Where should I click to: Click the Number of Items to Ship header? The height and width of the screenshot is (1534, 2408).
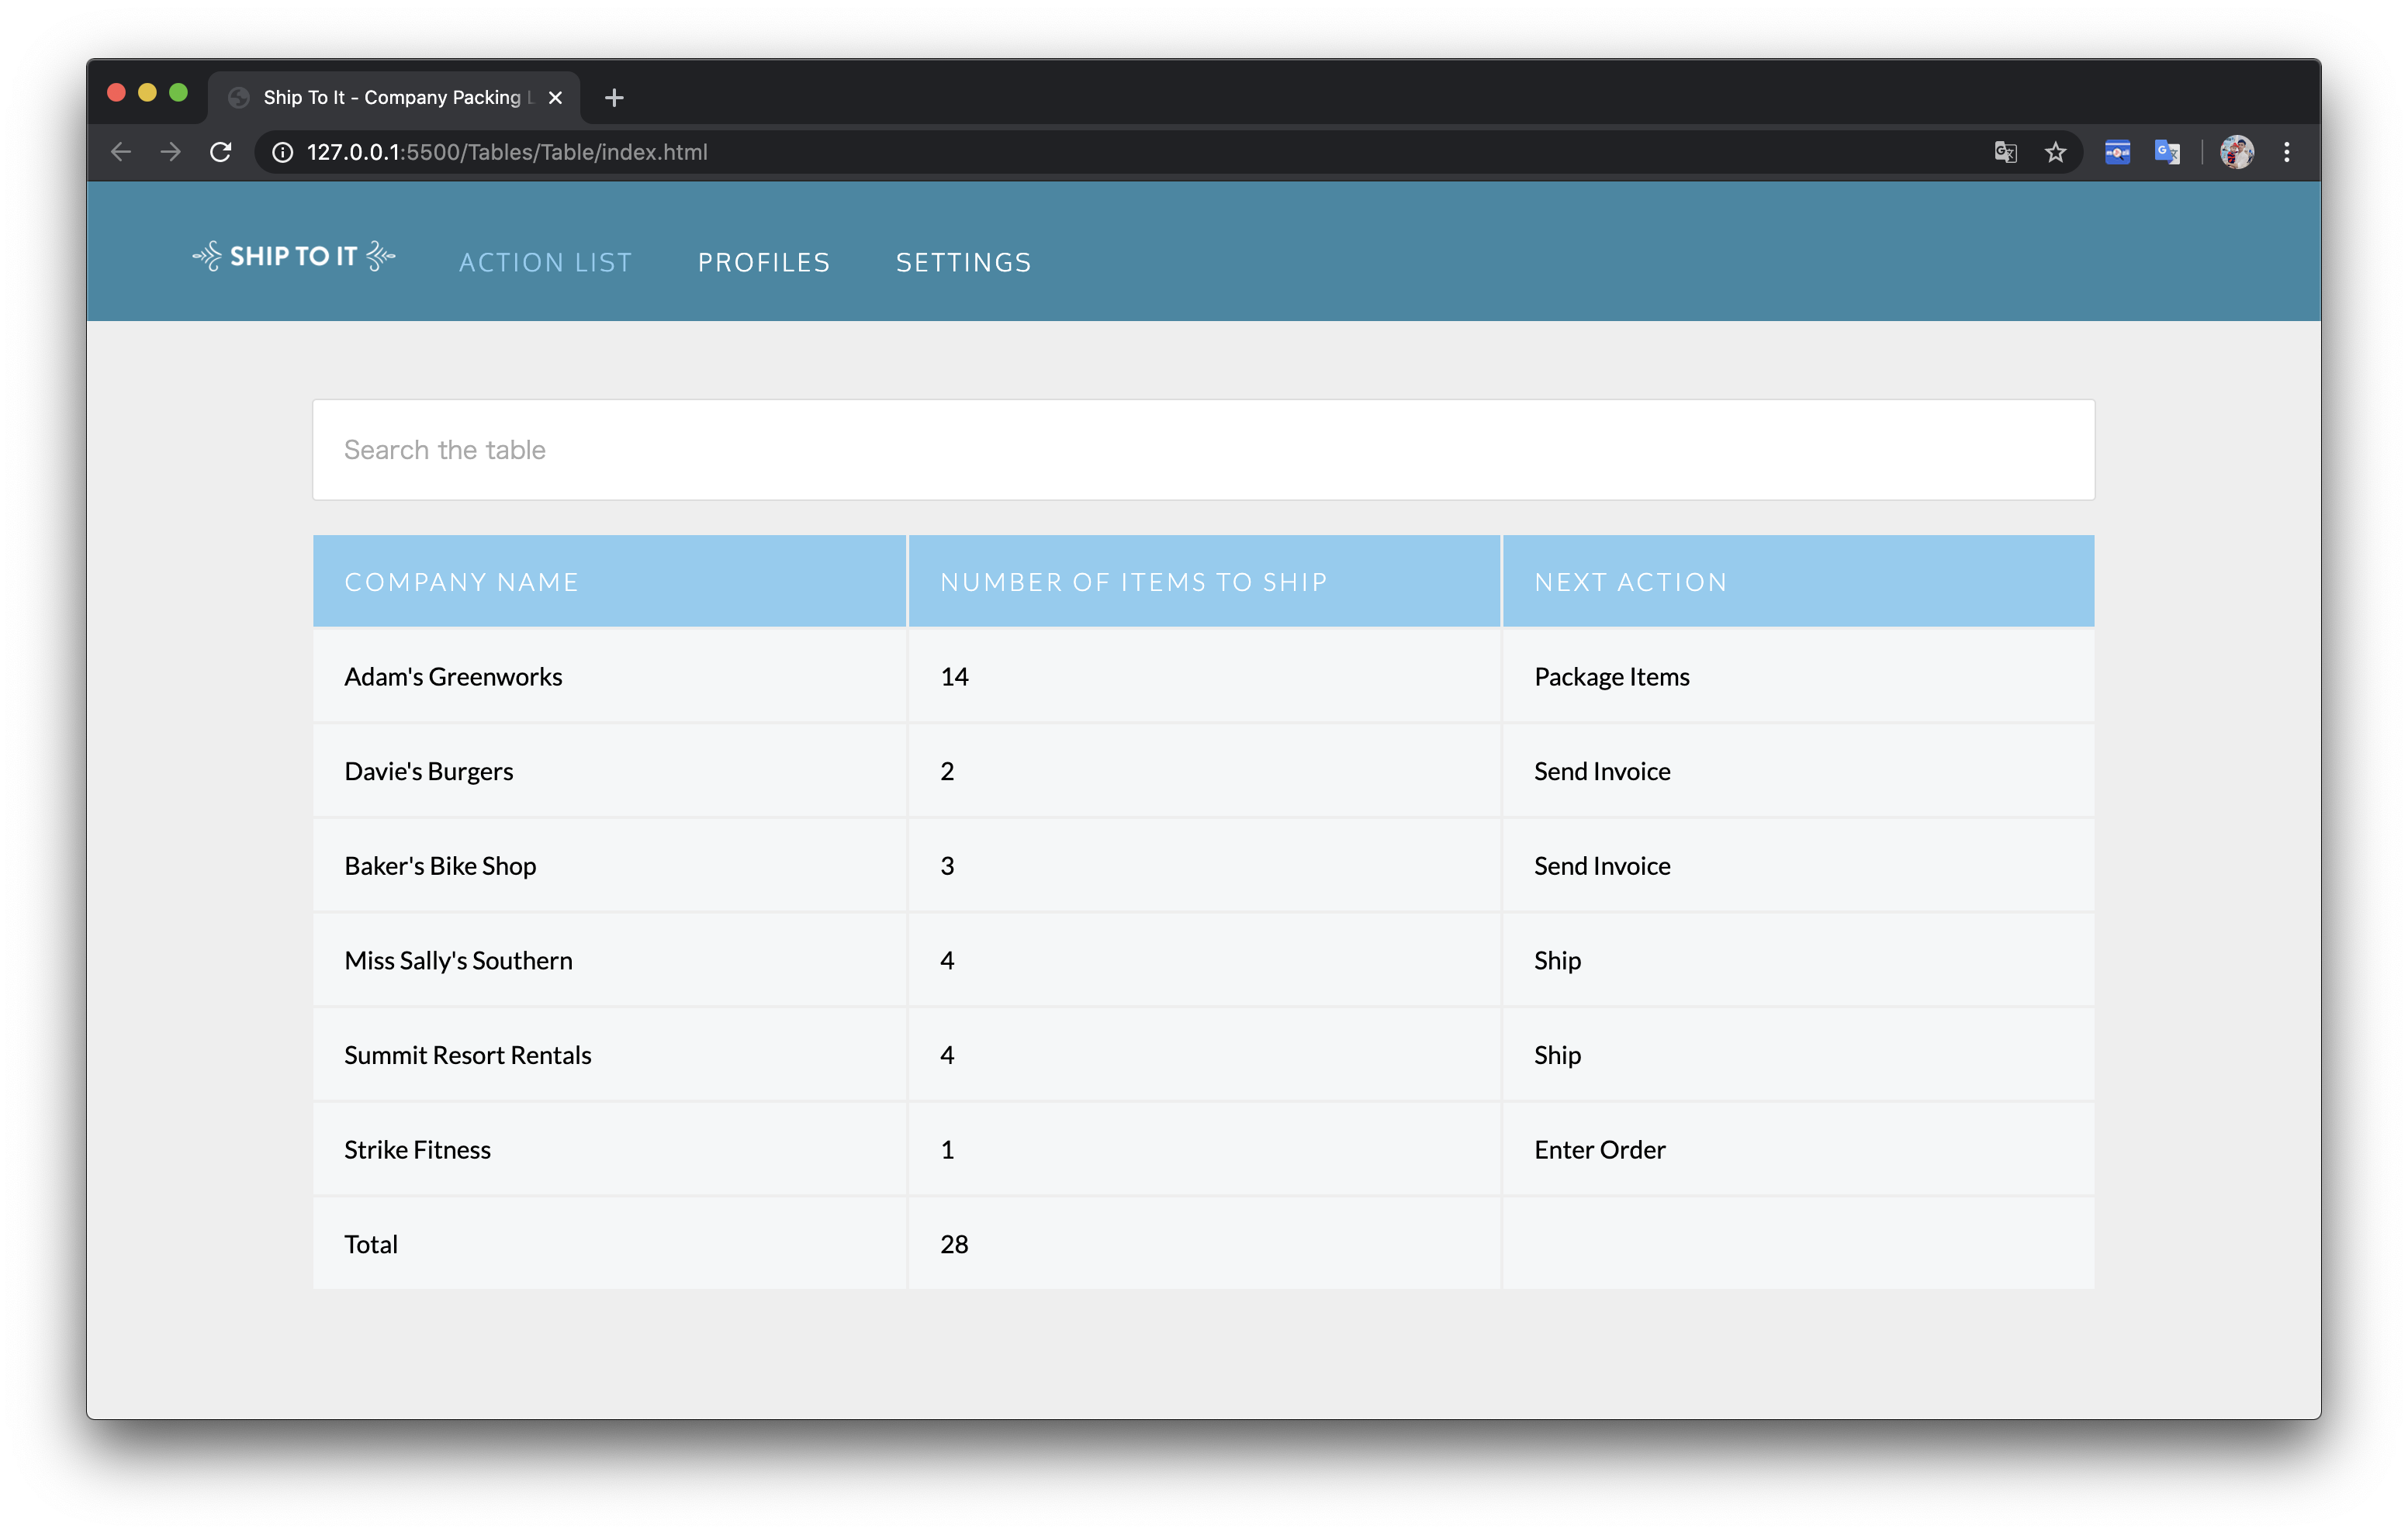click(x=1134, y=582)
